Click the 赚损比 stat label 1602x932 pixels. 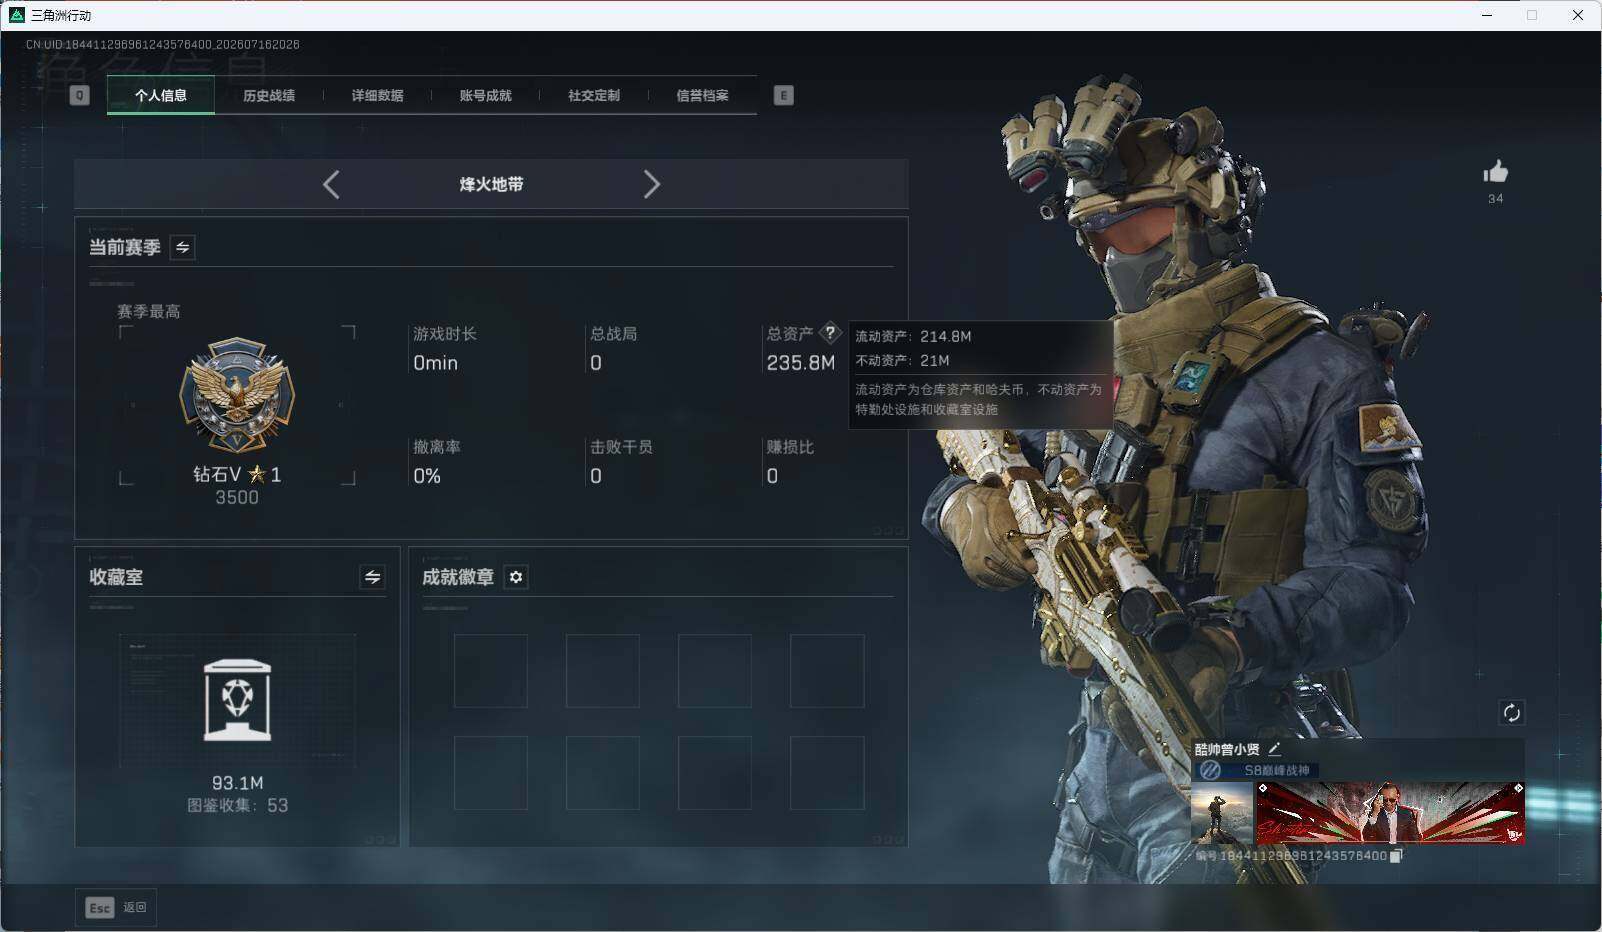[x=790, y=447]
